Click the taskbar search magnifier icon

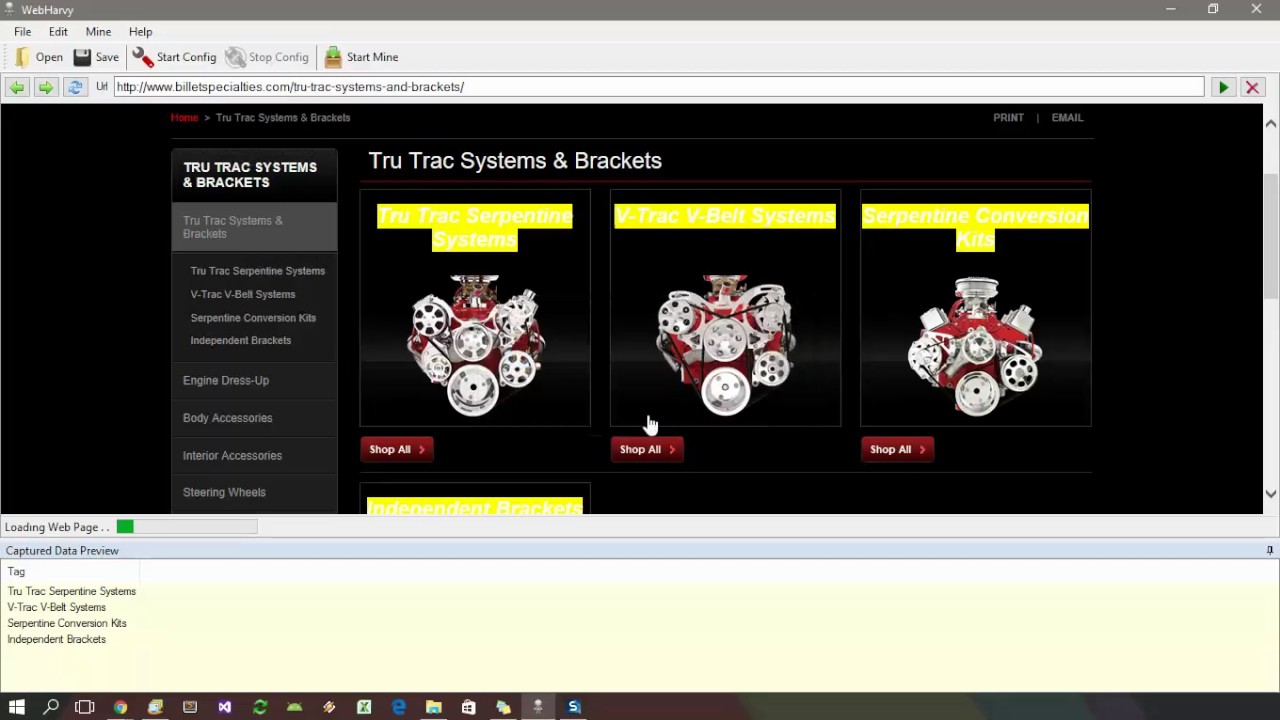(x=51, y=707)
